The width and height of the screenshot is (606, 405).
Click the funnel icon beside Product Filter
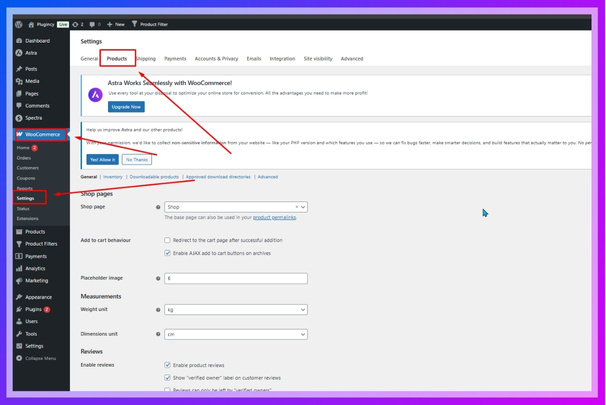coord(134,24)
